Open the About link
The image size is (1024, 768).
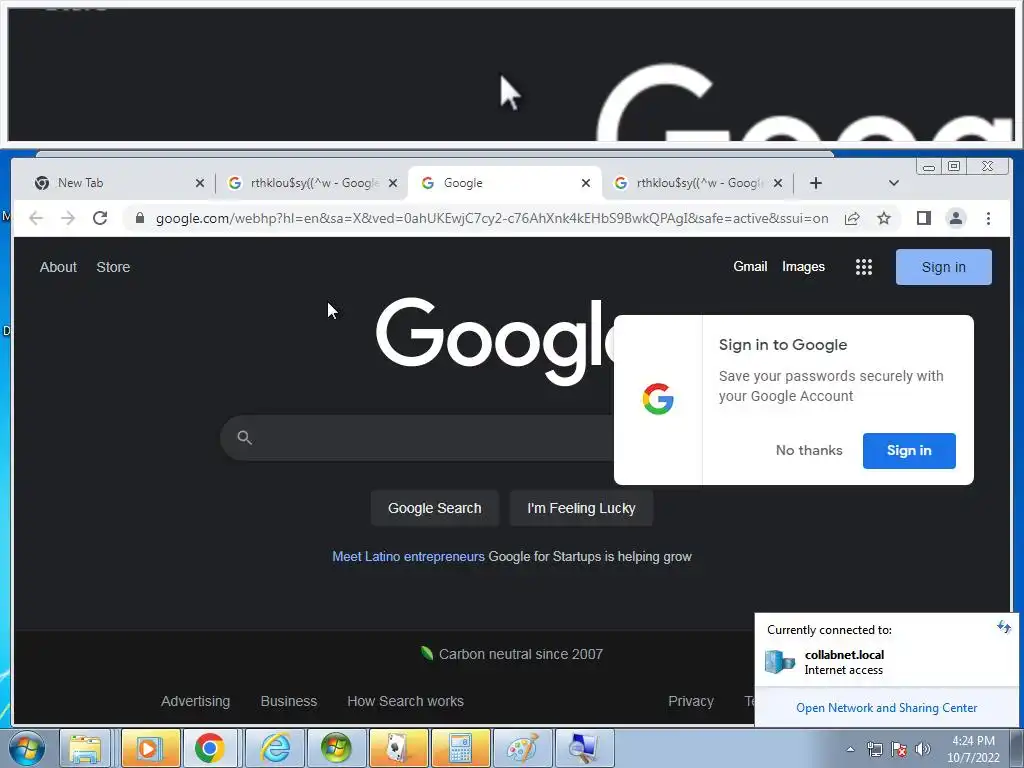[x=58, y=267]
